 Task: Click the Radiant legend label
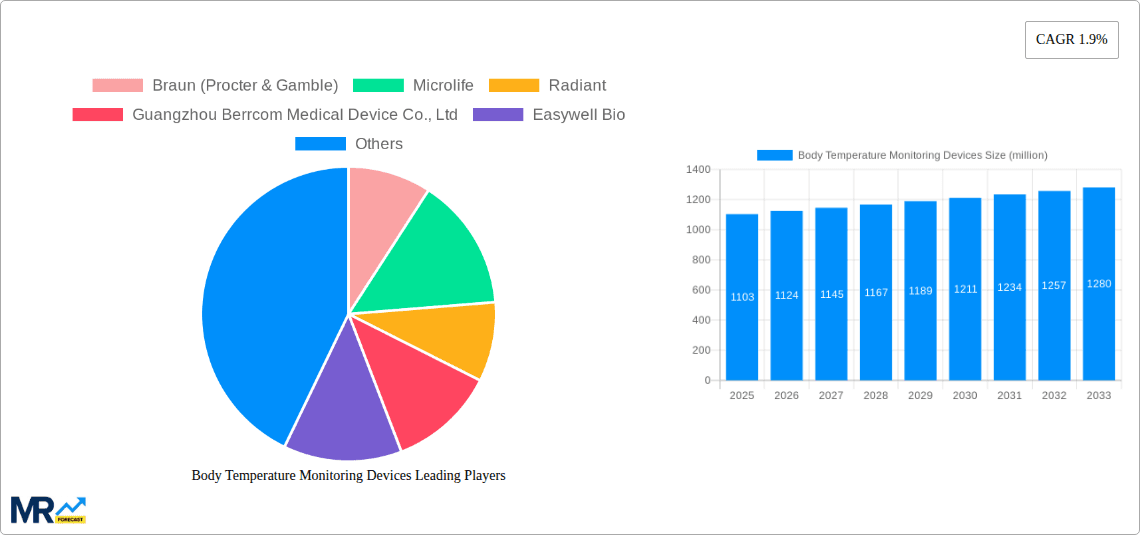(577, 86)
